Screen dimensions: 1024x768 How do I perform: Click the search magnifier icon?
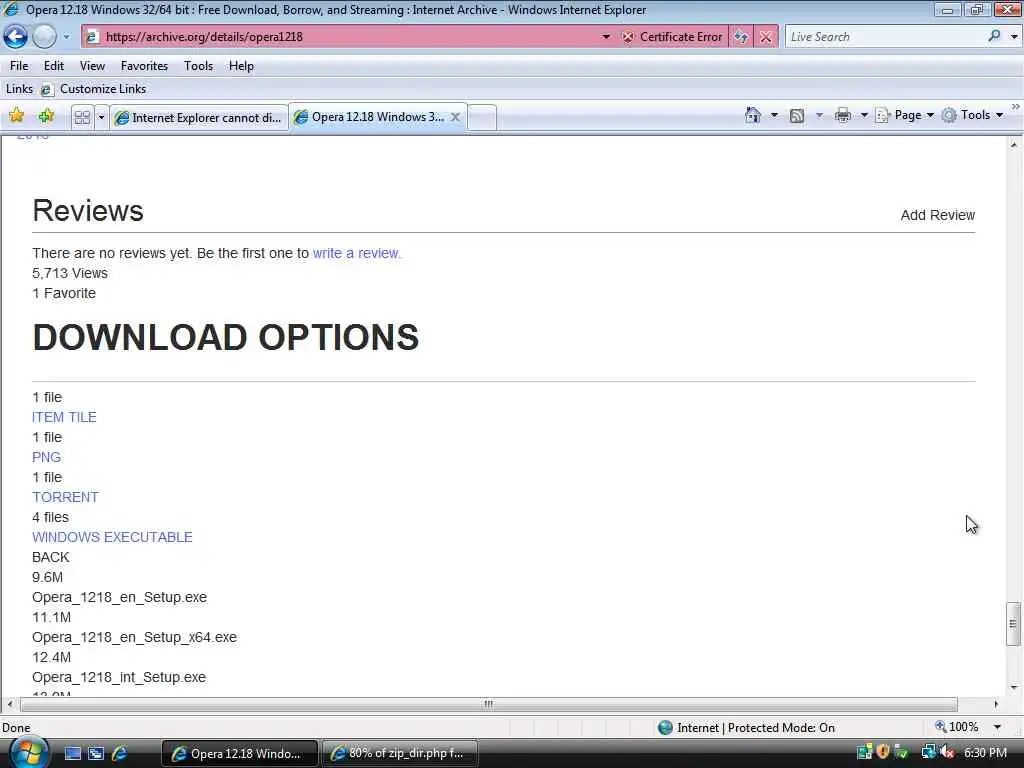click(x=995, y=36)
